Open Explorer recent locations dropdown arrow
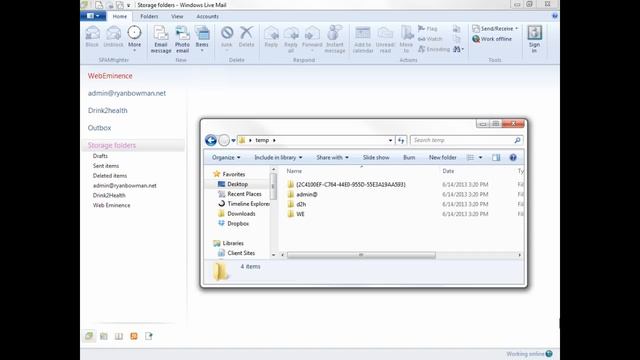The height and width of the screenshot is (360, 640). [233, 140]
